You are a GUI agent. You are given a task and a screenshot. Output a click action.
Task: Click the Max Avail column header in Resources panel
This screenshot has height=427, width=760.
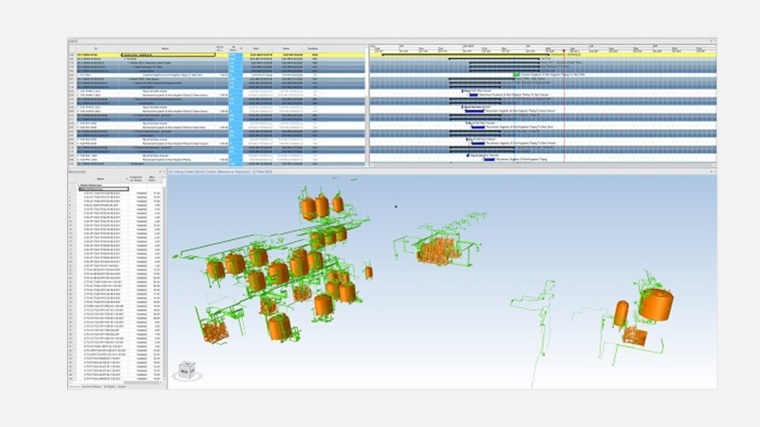pos(153,179)
